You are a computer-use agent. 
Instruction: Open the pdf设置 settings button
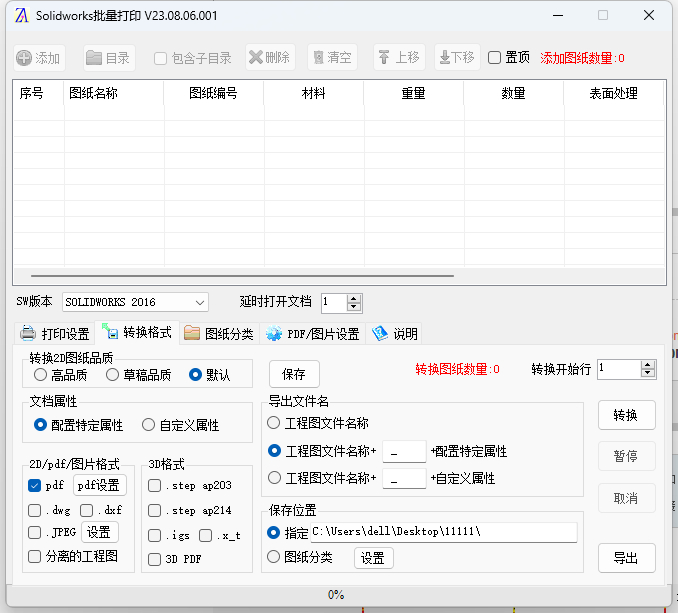coord(99,485)
